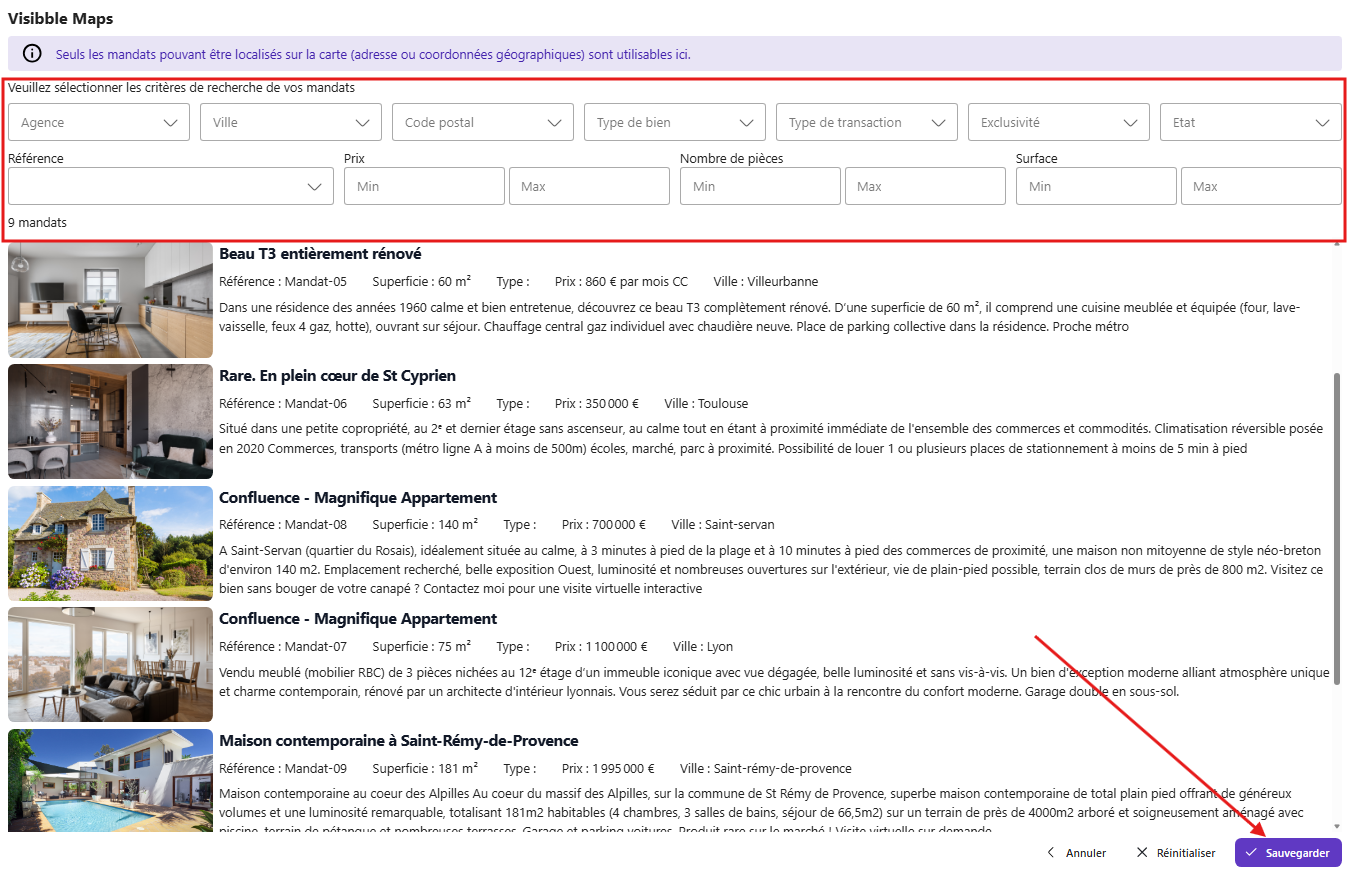Click the Prix Min input field
This screenshot has height=876, width=1352.
click(424, 186)
